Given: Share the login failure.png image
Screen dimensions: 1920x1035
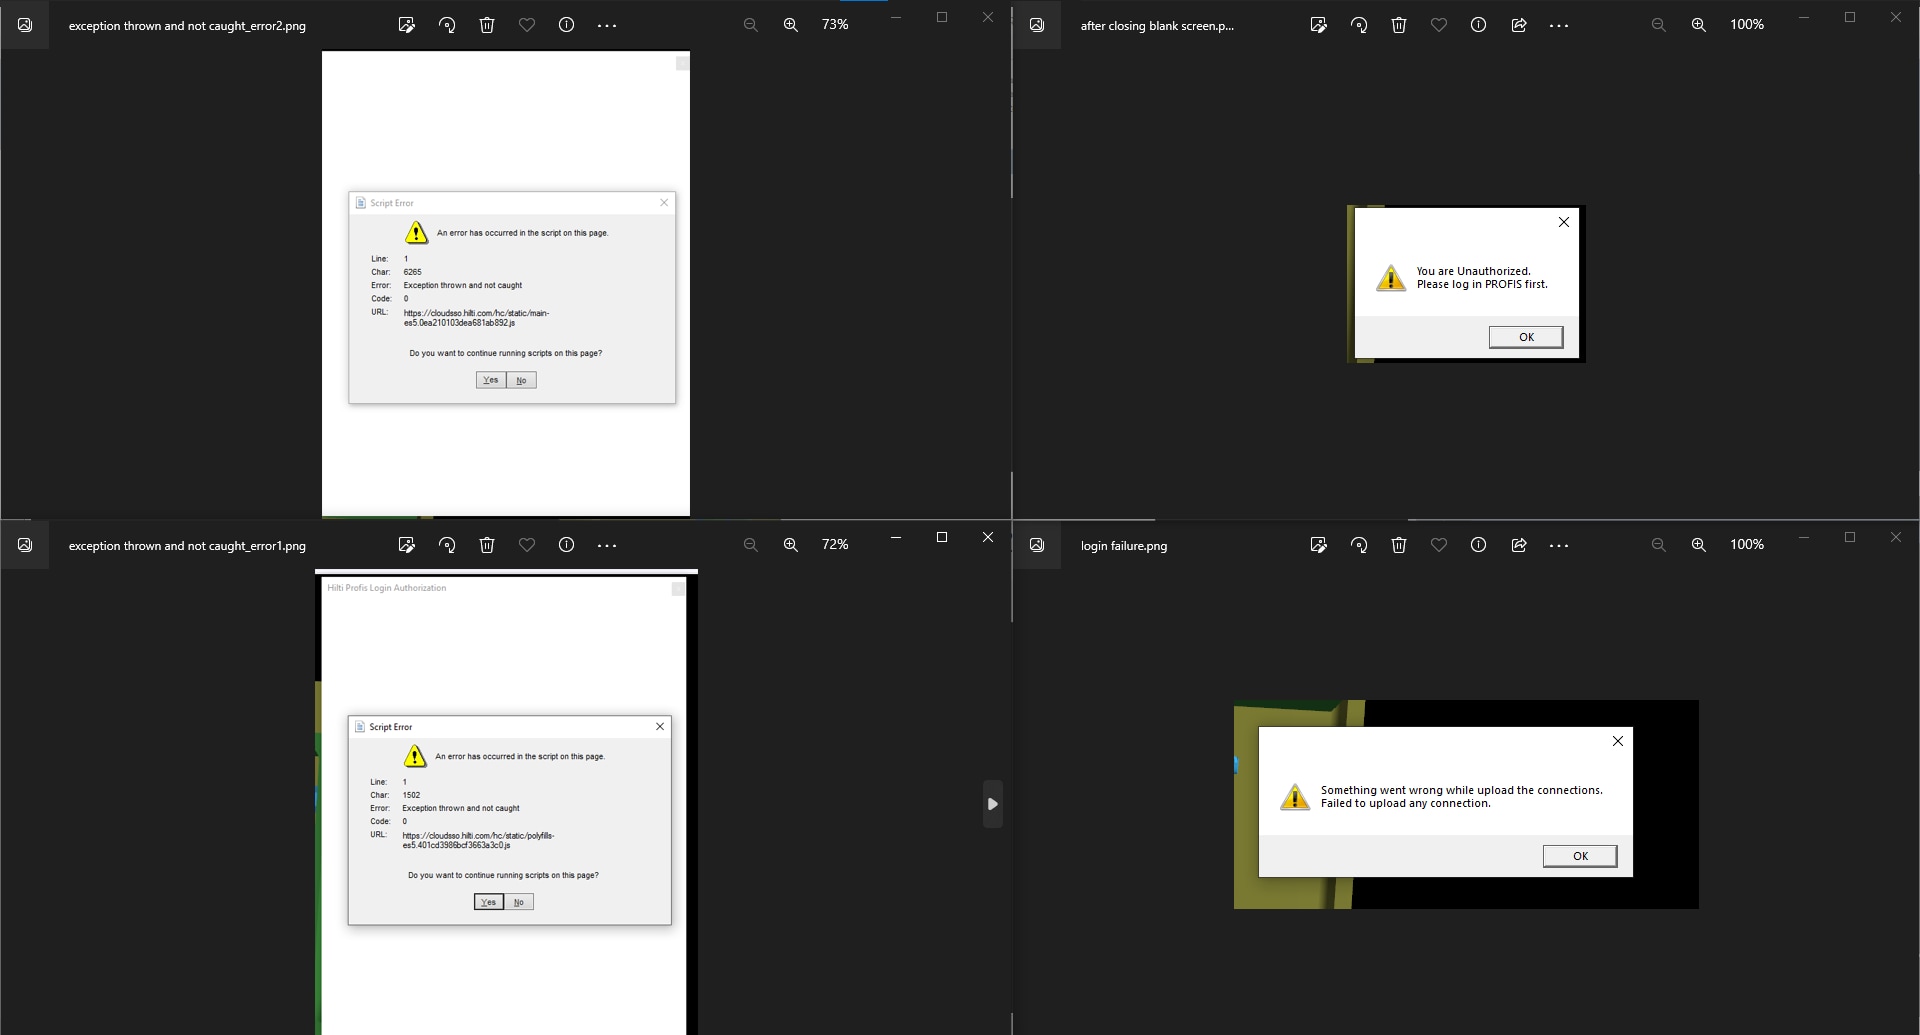Looking at the screenshot, I should pyautogui.click(x=1518, y=545).
